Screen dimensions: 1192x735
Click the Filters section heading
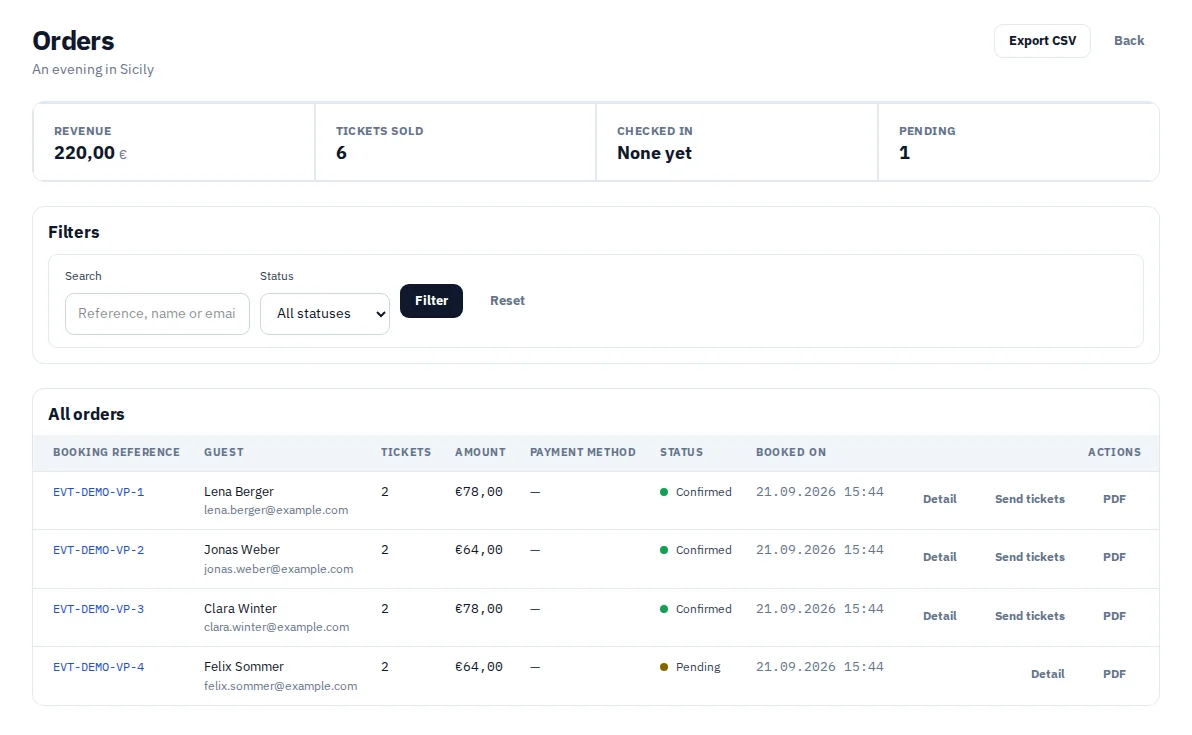74,232
